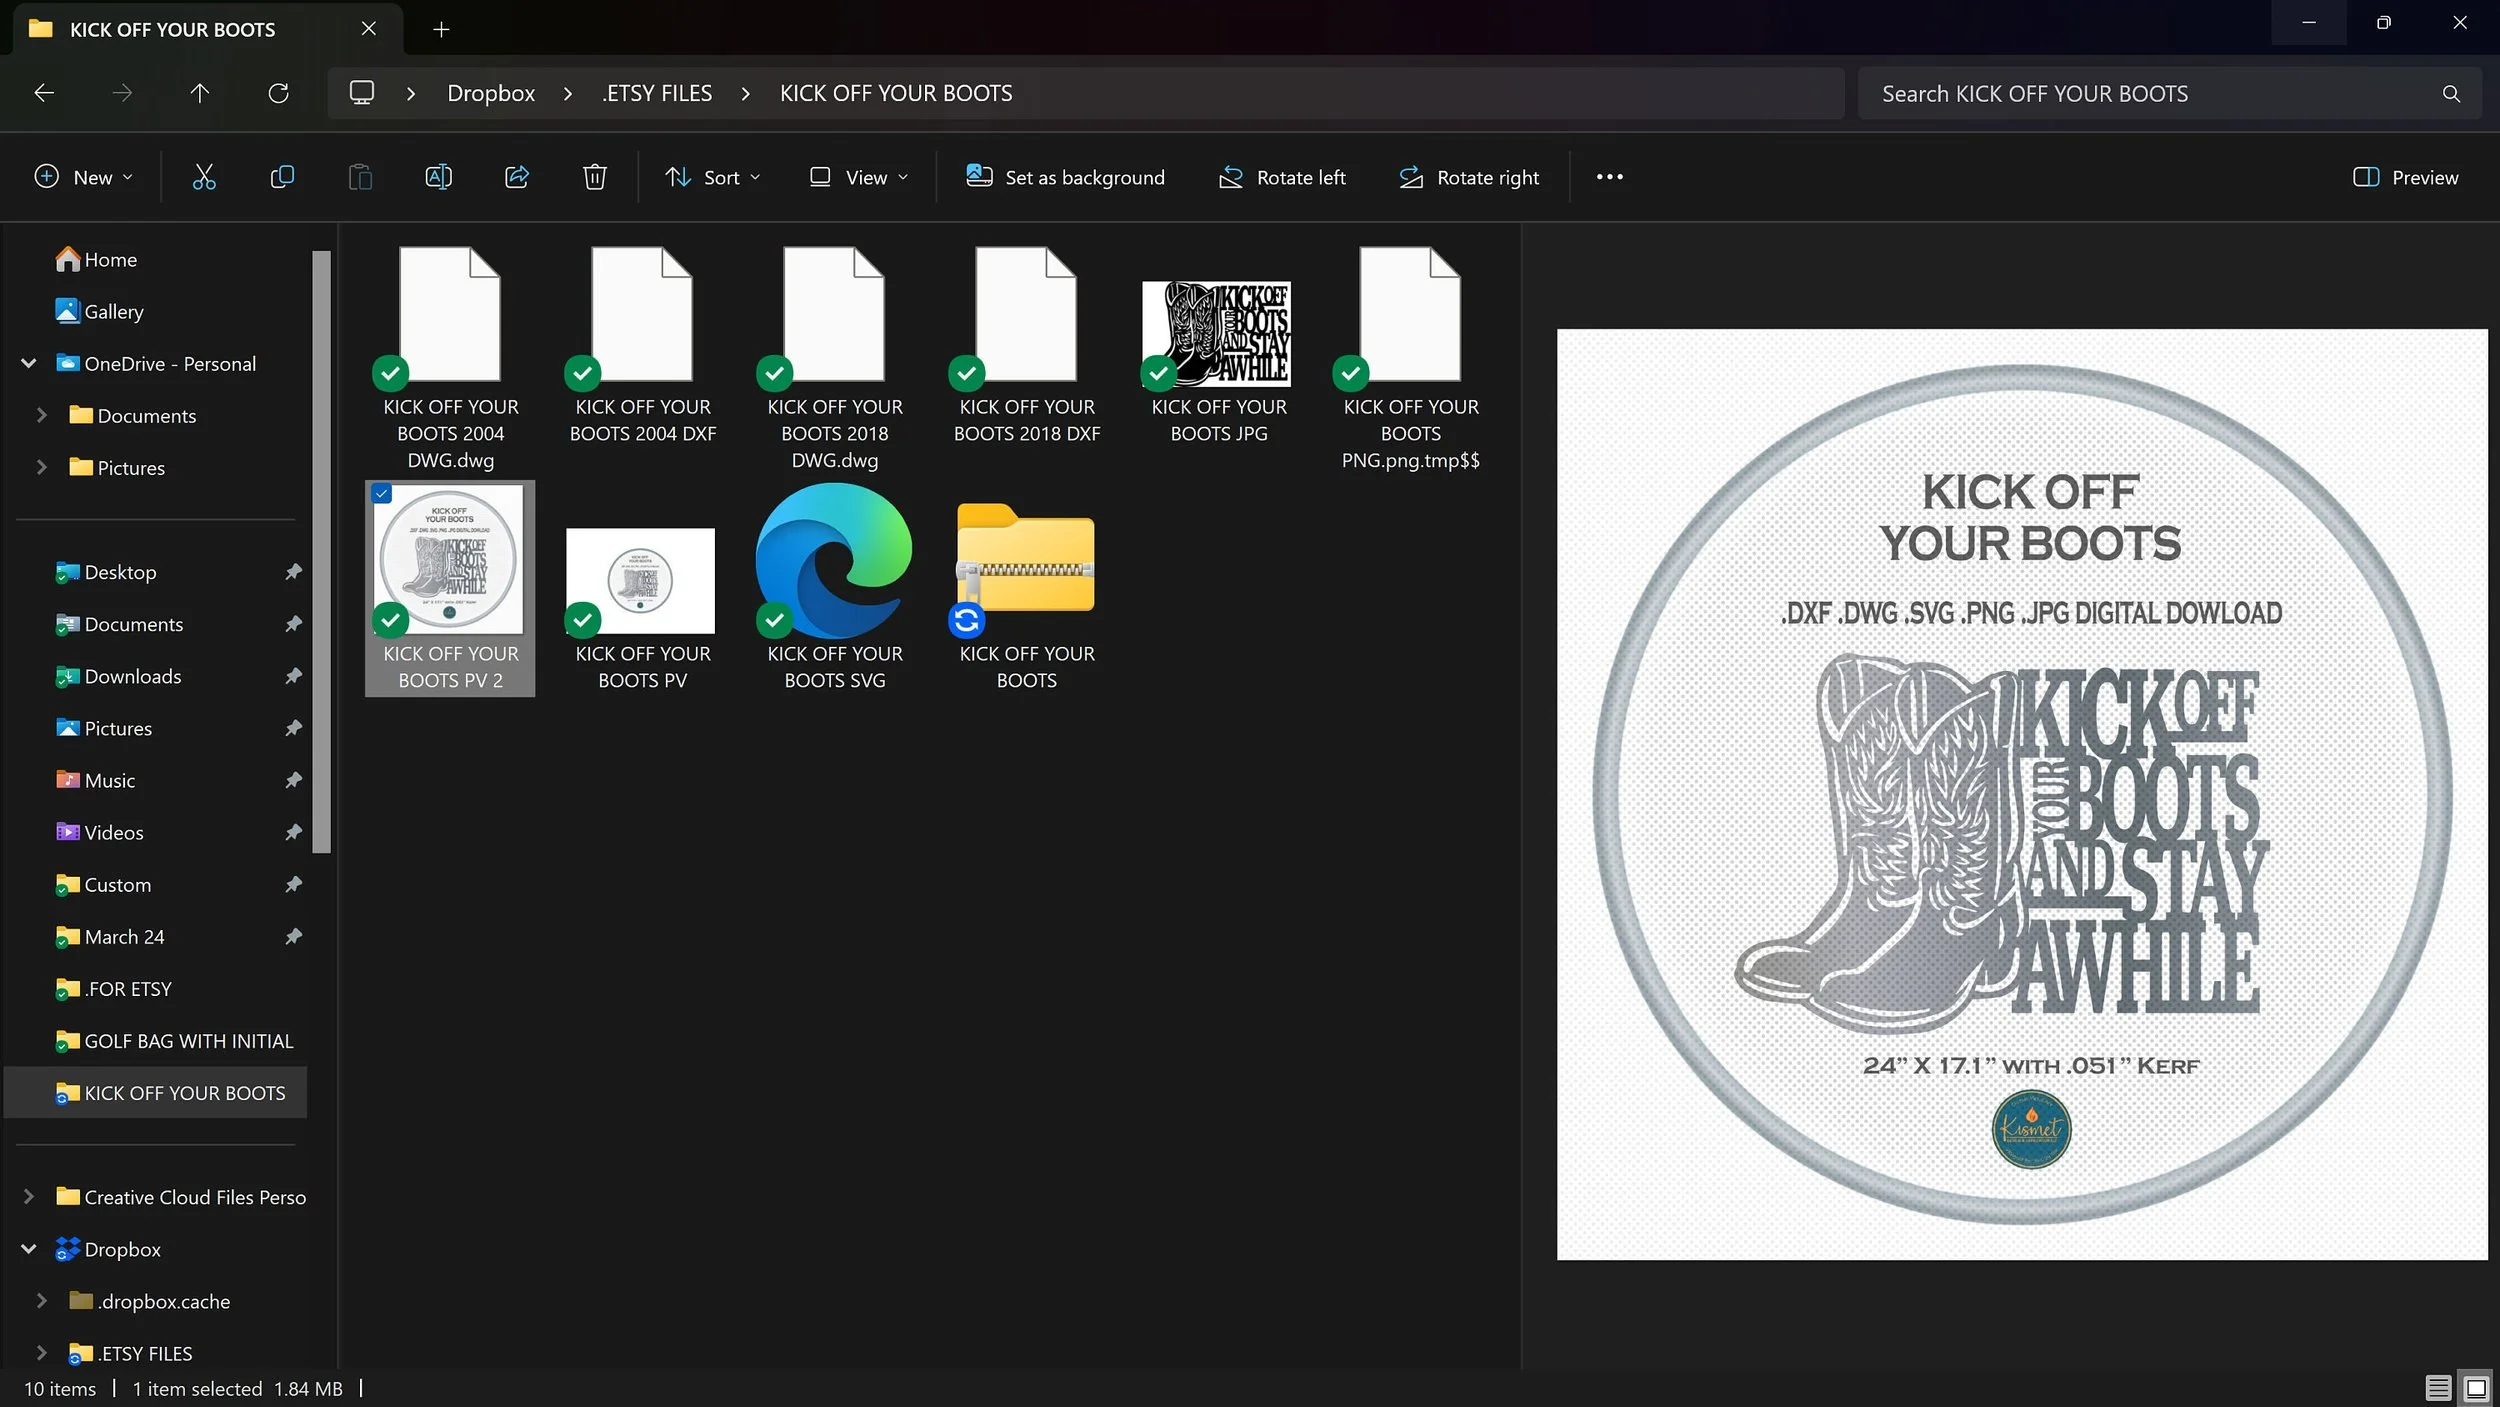
Task: Click the Refresh icon in navigation bar
Action: click(x=279, y=93)
